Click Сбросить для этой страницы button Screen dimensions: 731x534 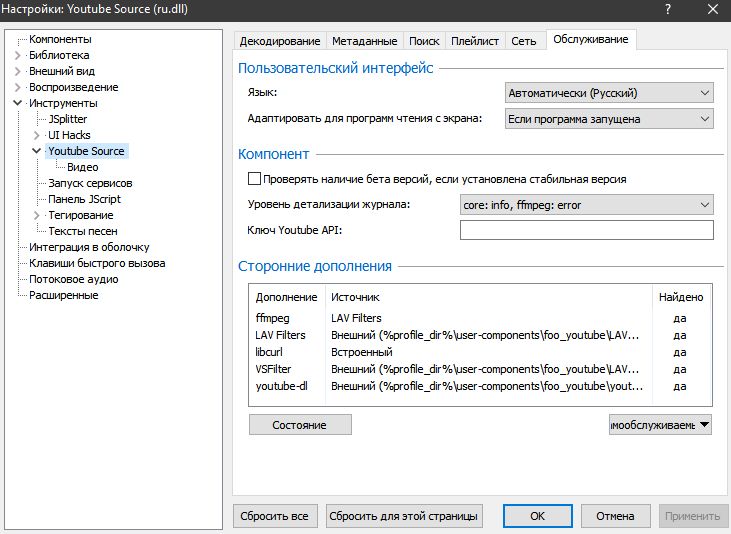(x=404, y=516)
